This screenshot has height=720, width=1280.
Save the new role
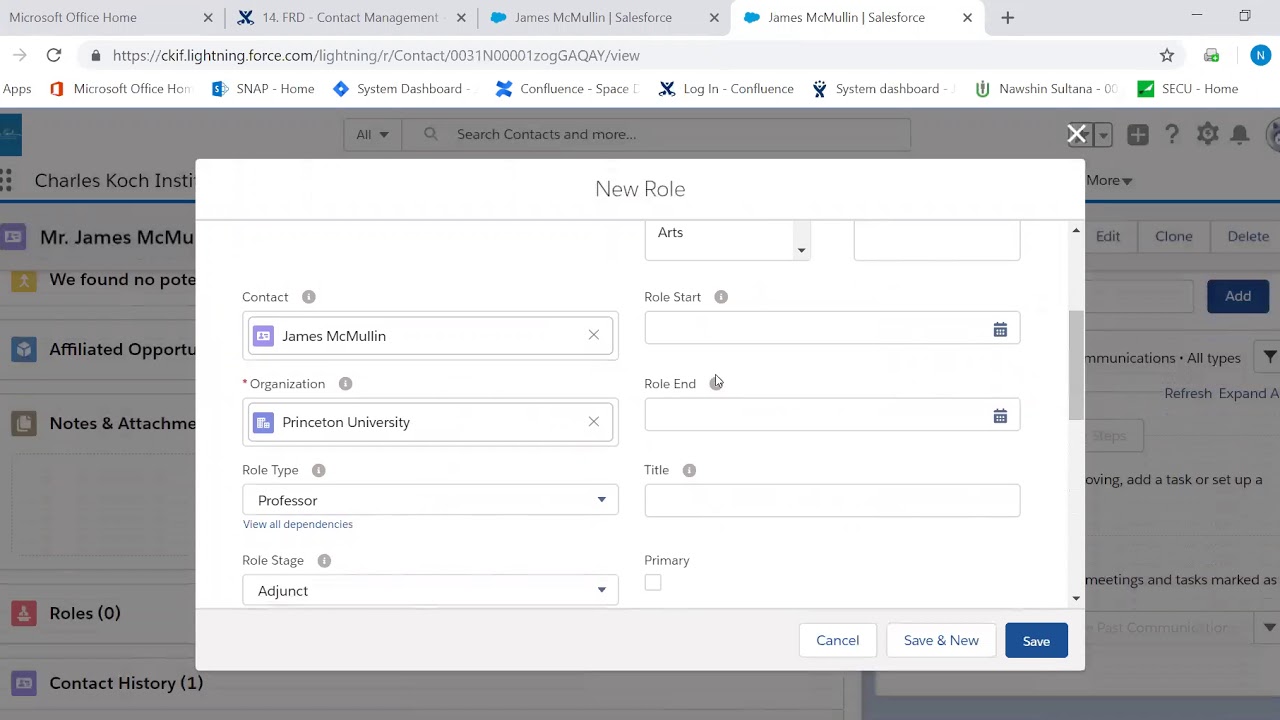[x=1036, y=641]
